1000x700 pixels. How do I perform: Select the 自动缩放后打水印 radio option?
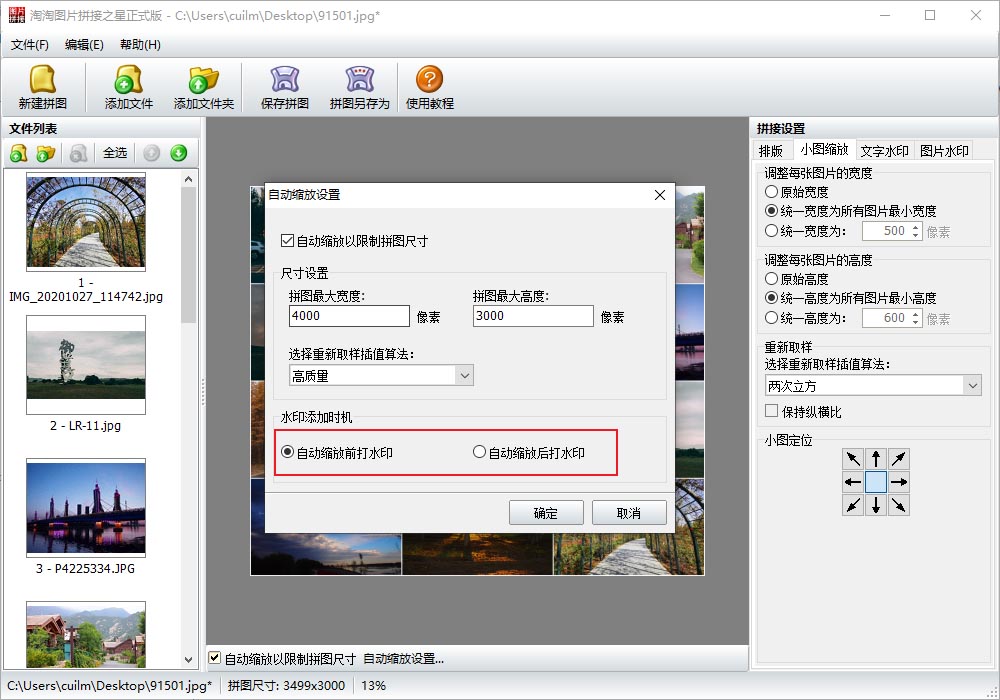[x=480, y=453]
